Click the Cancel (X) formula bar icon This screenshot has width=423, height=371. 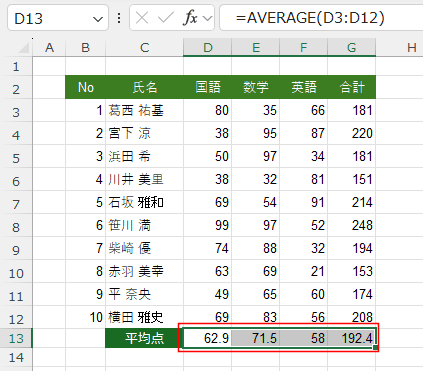click(x=142, y=18)
